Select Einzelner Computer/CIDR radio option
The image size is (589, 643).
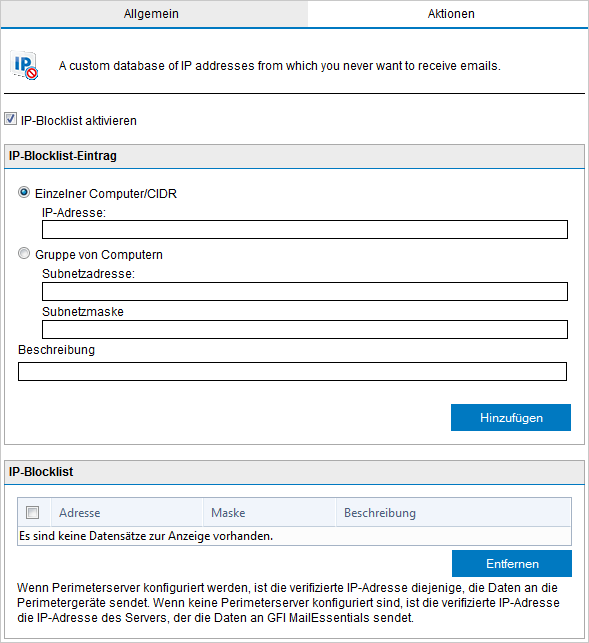click(24, 192)
